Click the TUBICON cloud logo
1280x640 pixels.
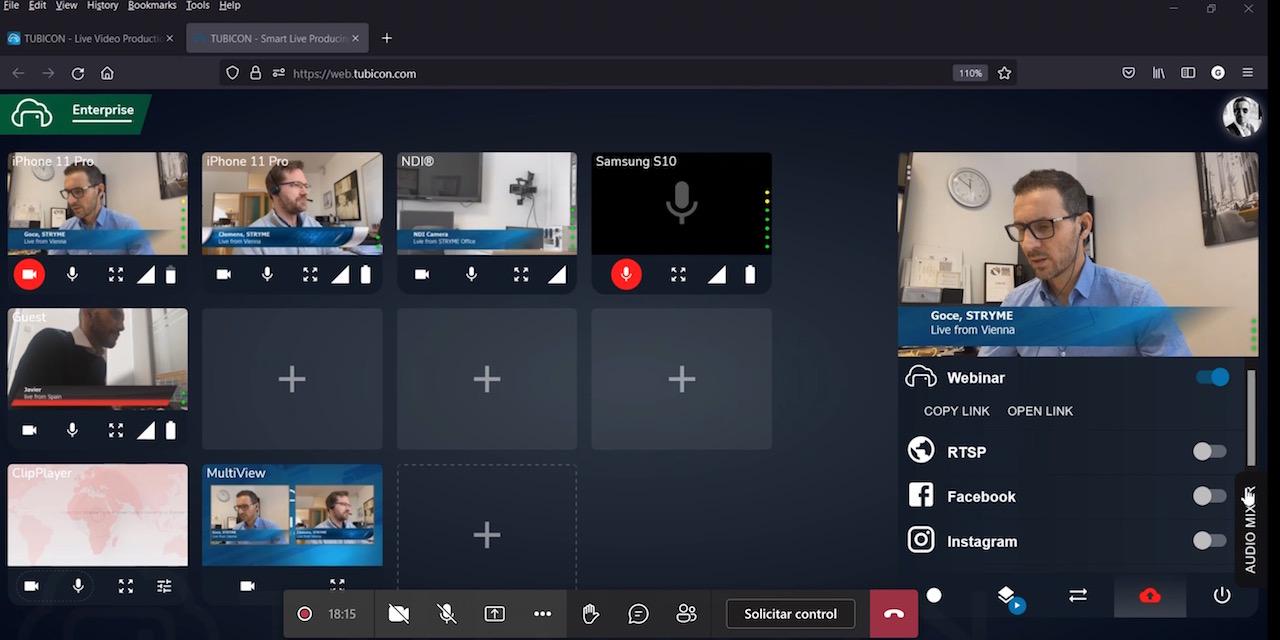pyautogui.click(x=32, y=114)
